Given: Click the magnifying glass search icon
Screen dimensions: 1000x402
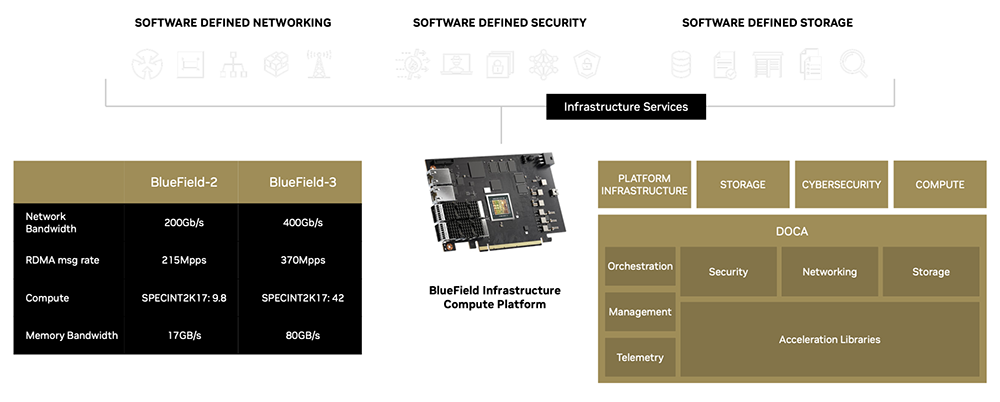Looking at the screenshot, I should [x=853, y=64].
